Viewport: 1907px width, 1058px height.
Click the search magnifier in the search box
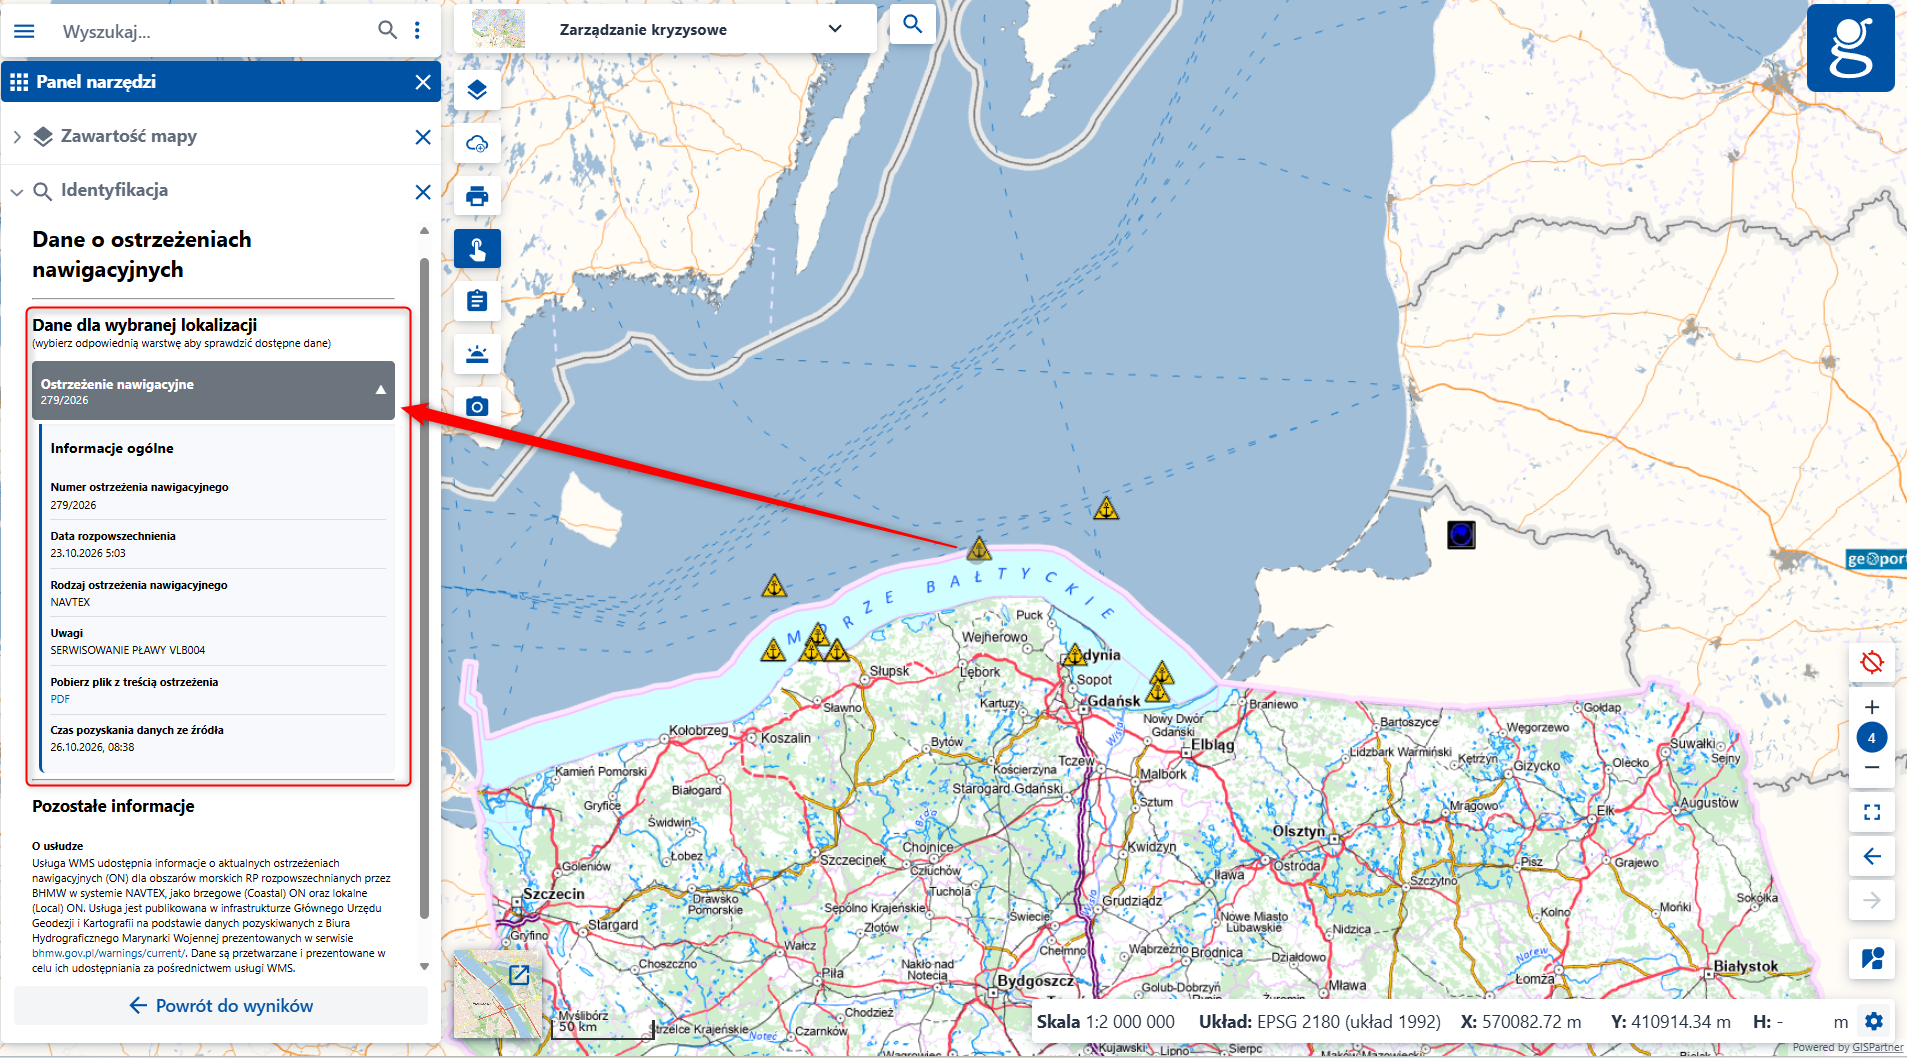pos(387,30)
